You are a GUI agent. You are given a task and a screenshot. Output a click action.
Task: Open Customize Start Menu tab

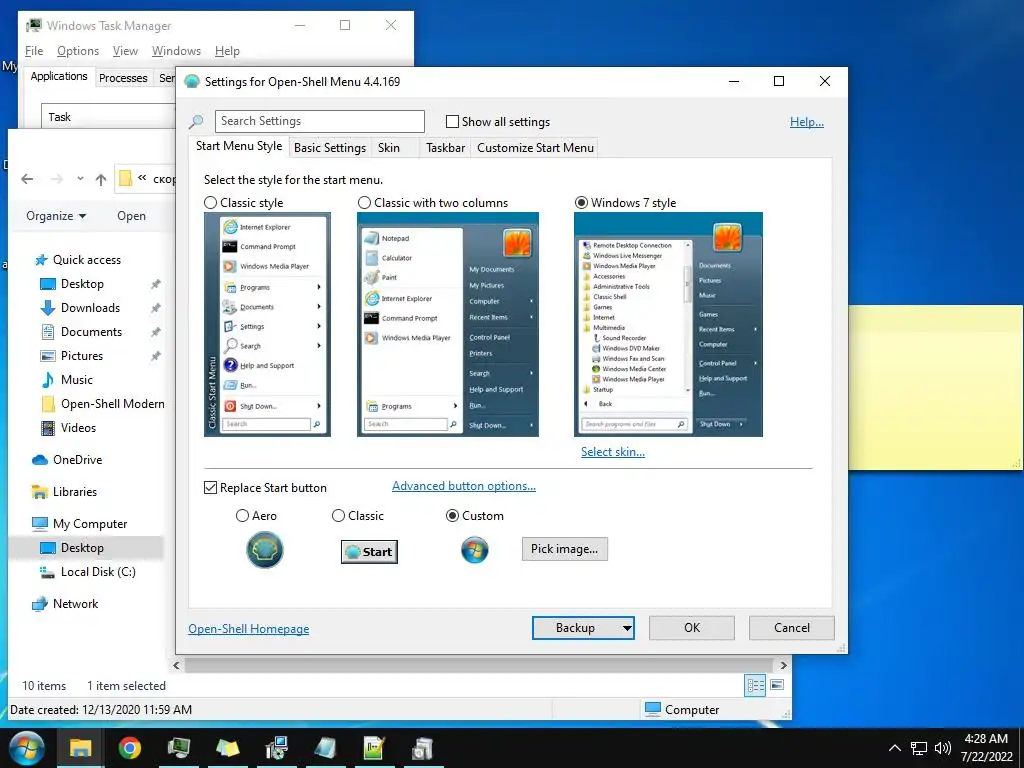536,148
